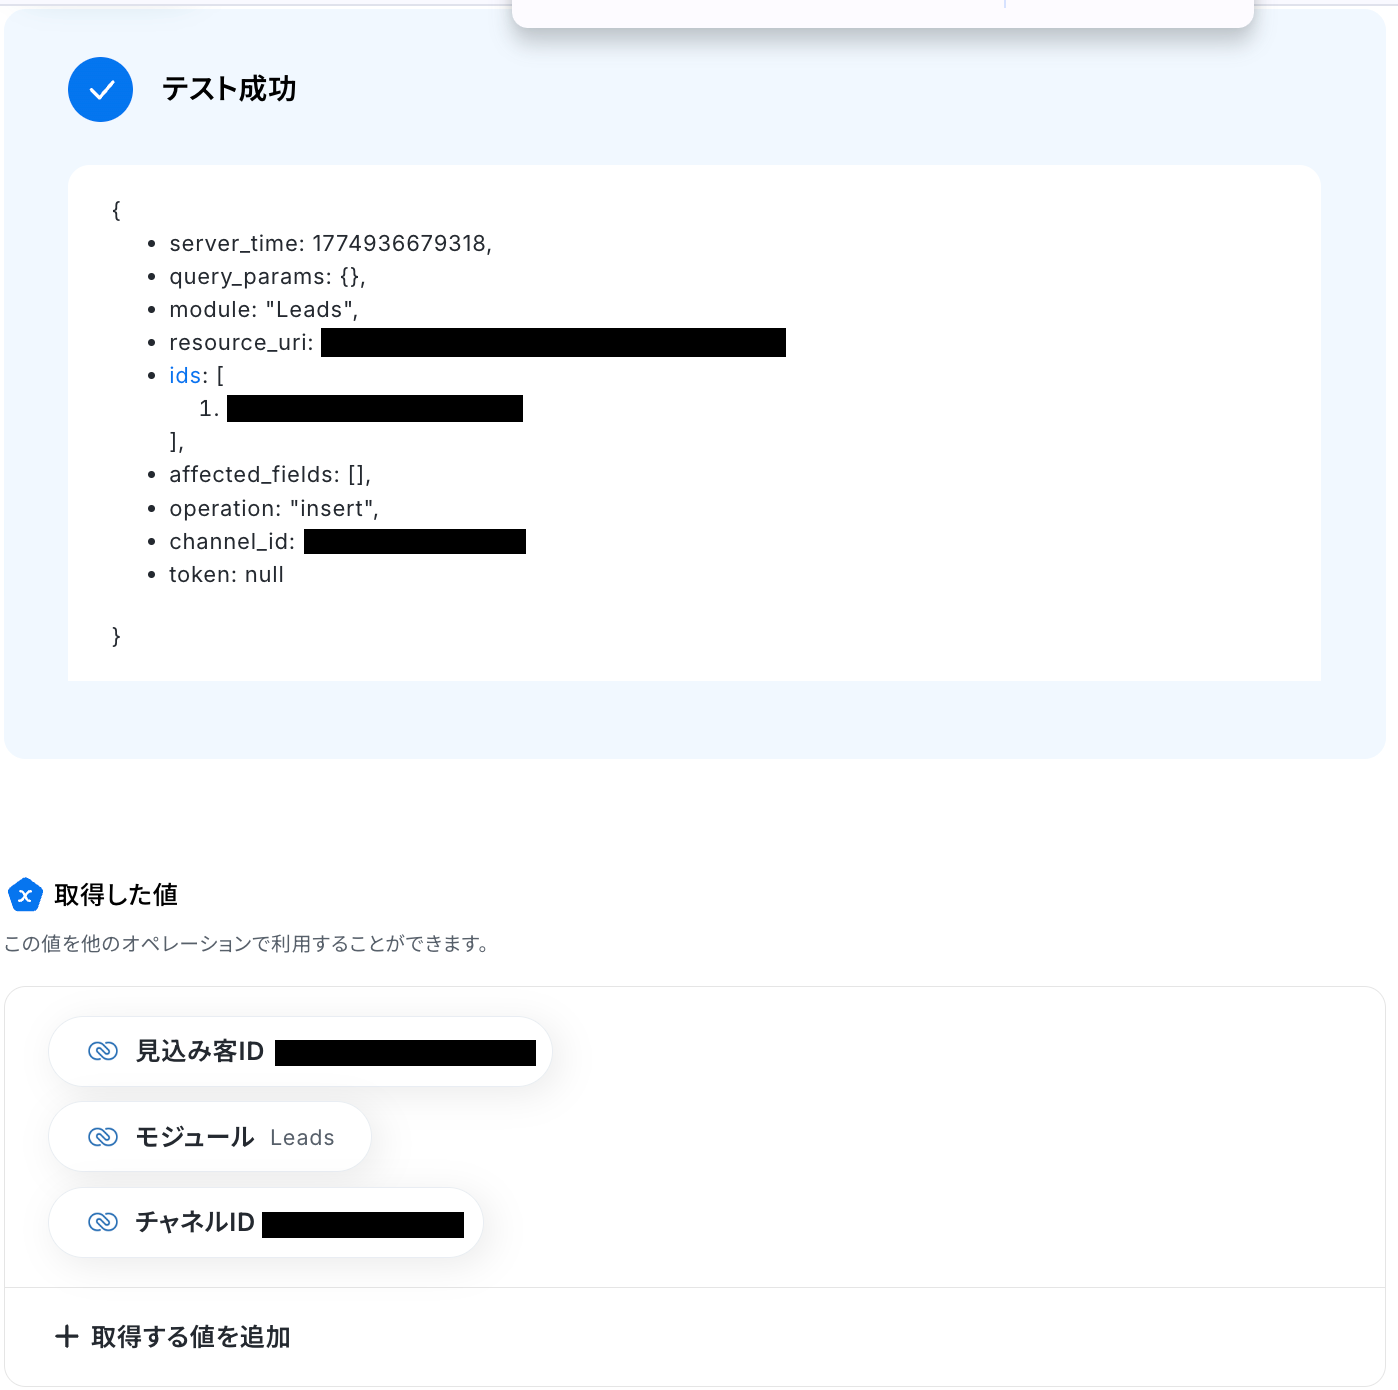The height and width of the screenshot is (1390, 1398).
Task: Open the blue ids key link
Action: click(185, 376)
